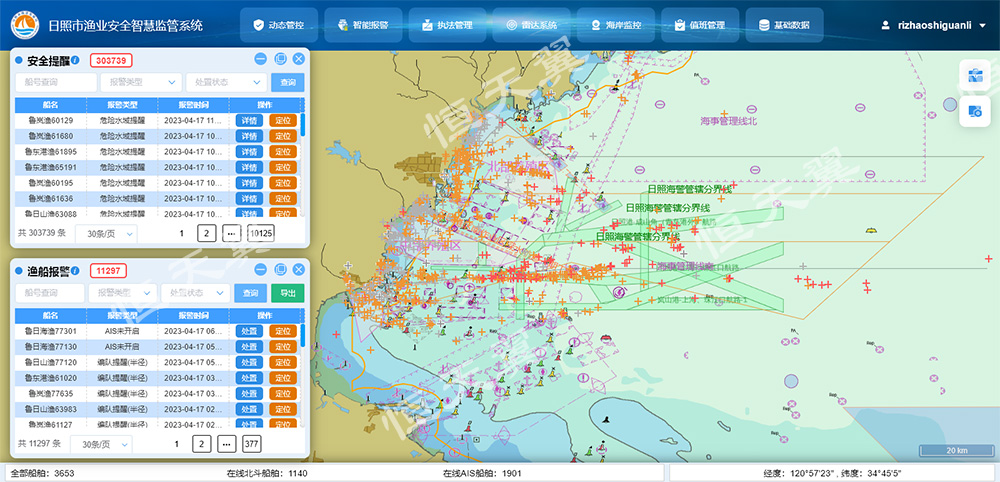The width and height of the screenshot is (1000, 482).
Task: Open the 报警类型 dropdown in 安全提醒 panel
Action: click(139, 83)
